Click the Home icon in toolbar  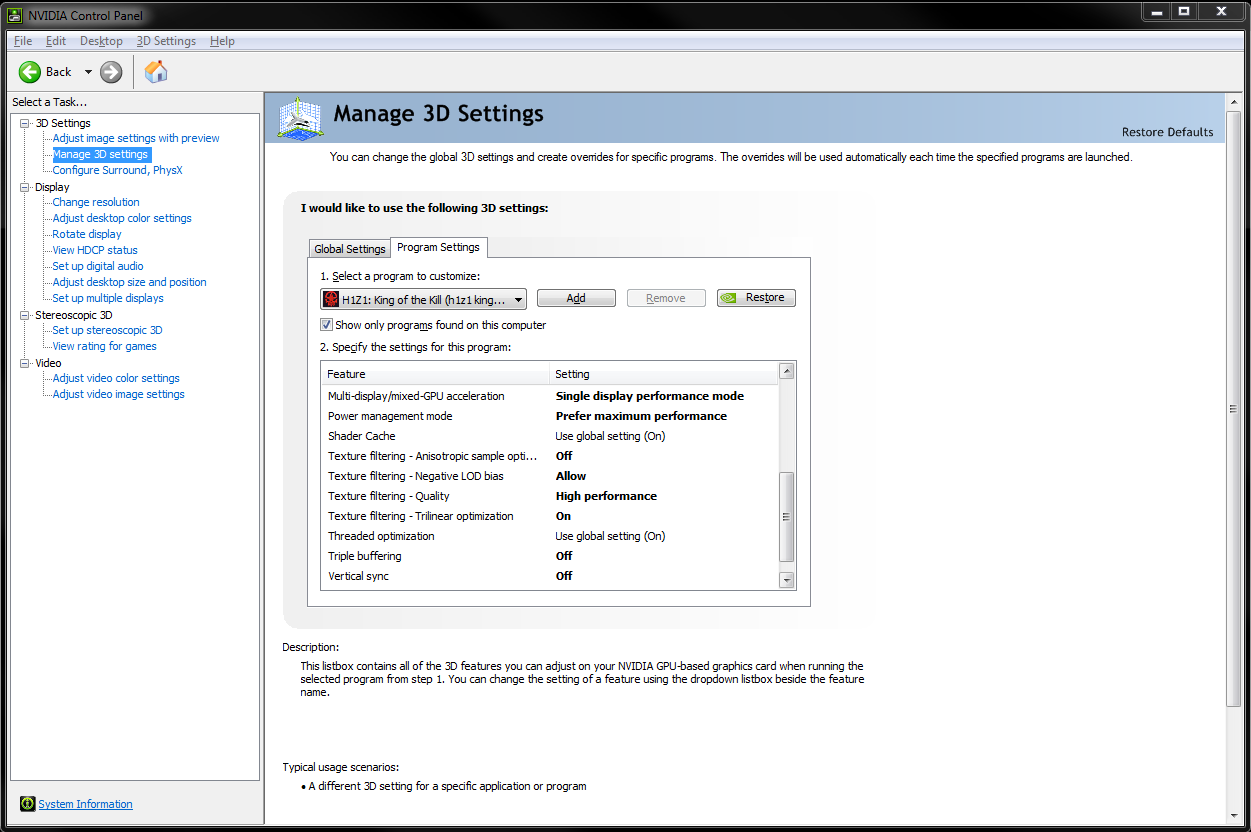(156, 71)
